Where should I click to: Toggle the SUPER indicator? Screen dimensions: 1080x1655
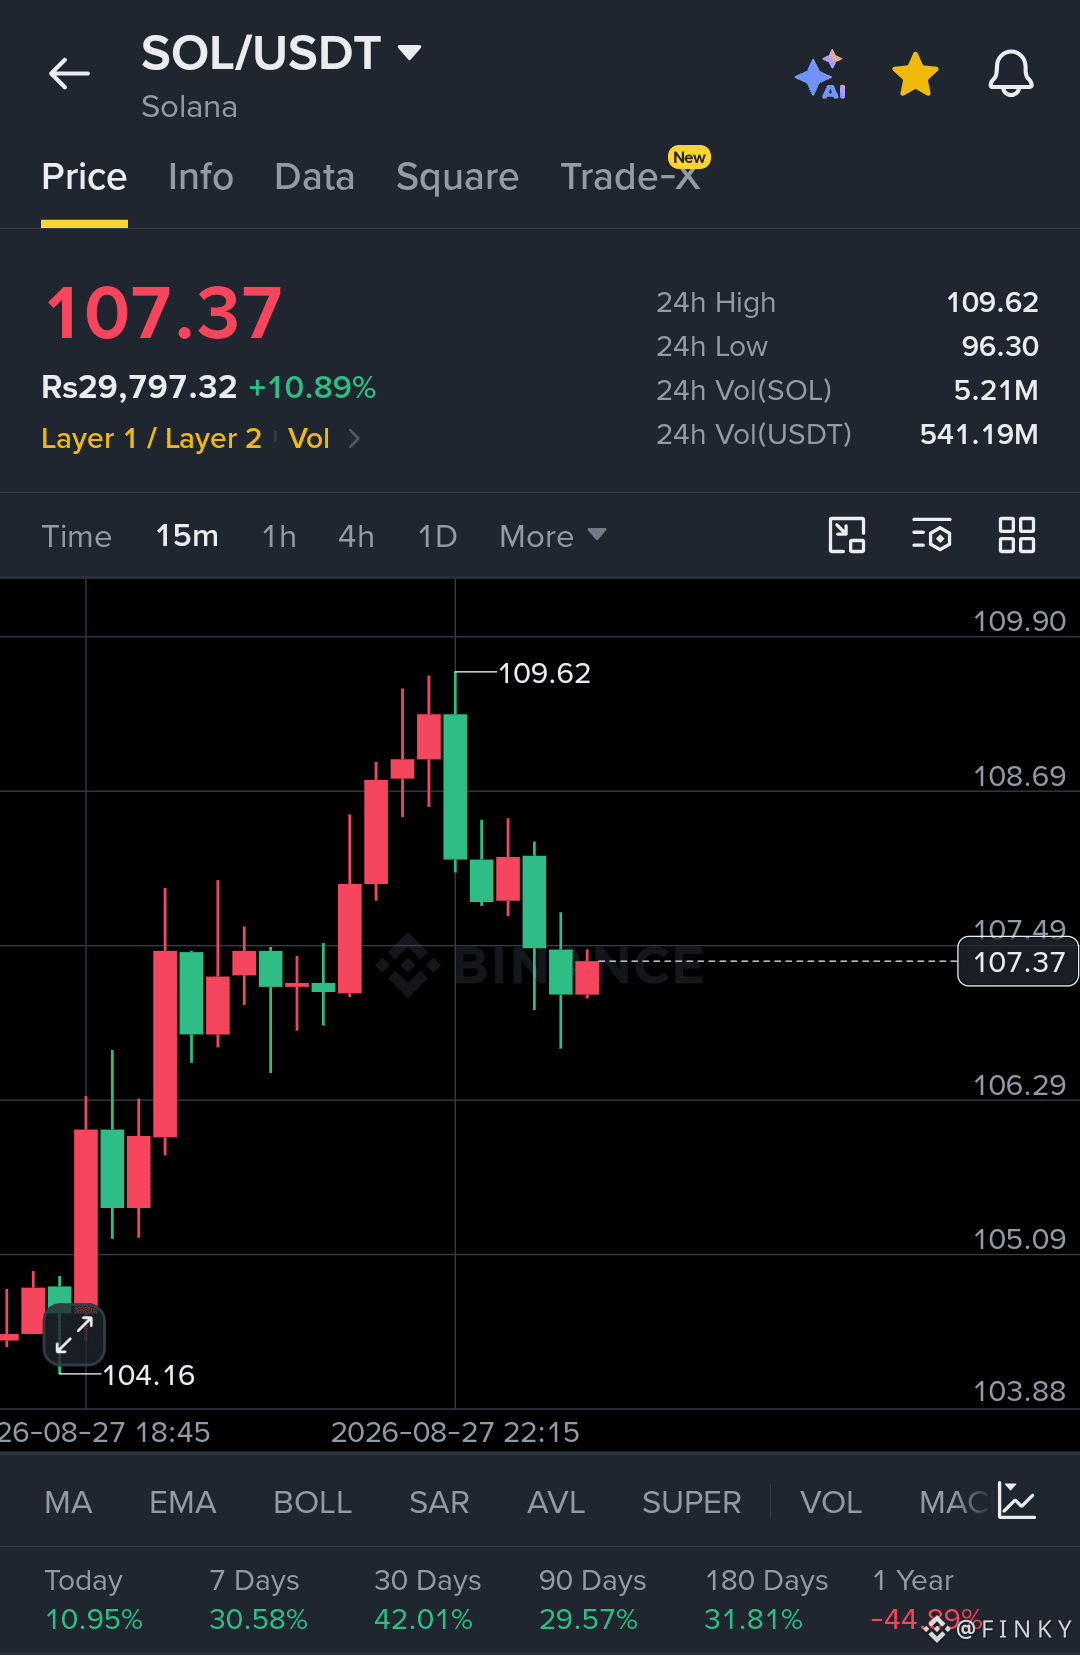[692, 1502]
